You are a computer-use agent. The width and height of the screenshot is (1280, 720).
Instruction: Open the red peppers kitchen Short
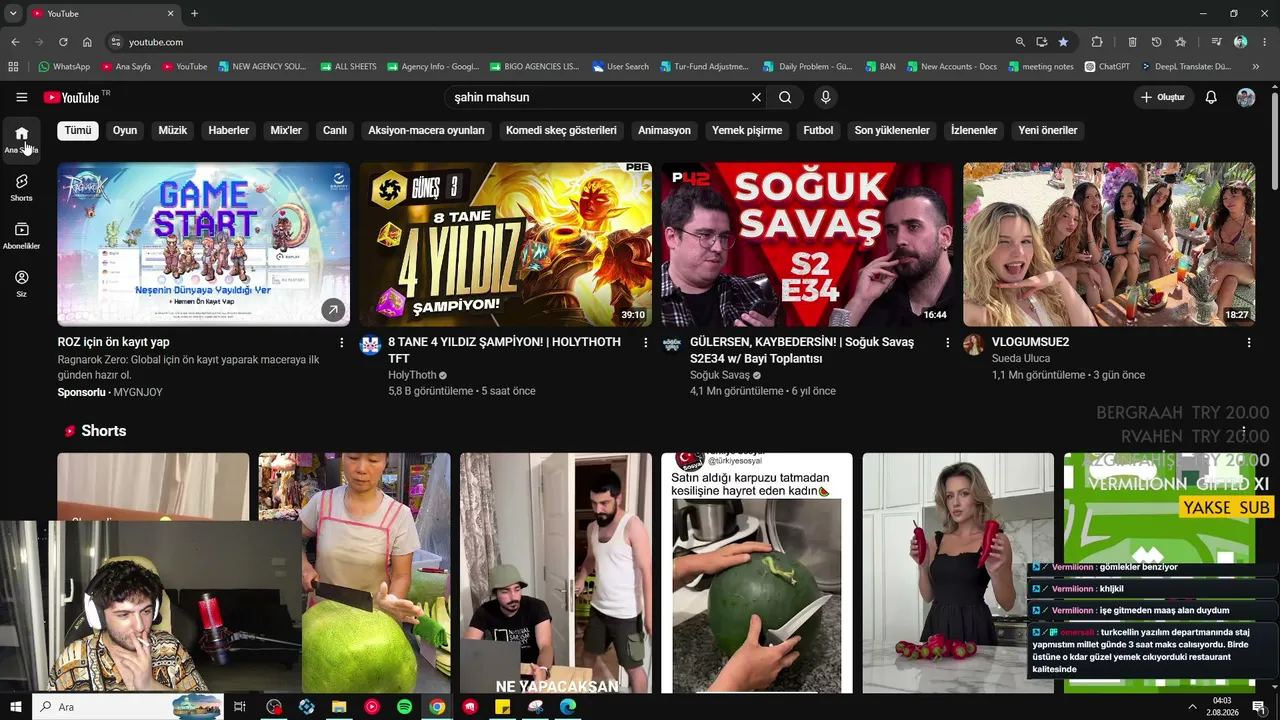[x=958, y=573]
